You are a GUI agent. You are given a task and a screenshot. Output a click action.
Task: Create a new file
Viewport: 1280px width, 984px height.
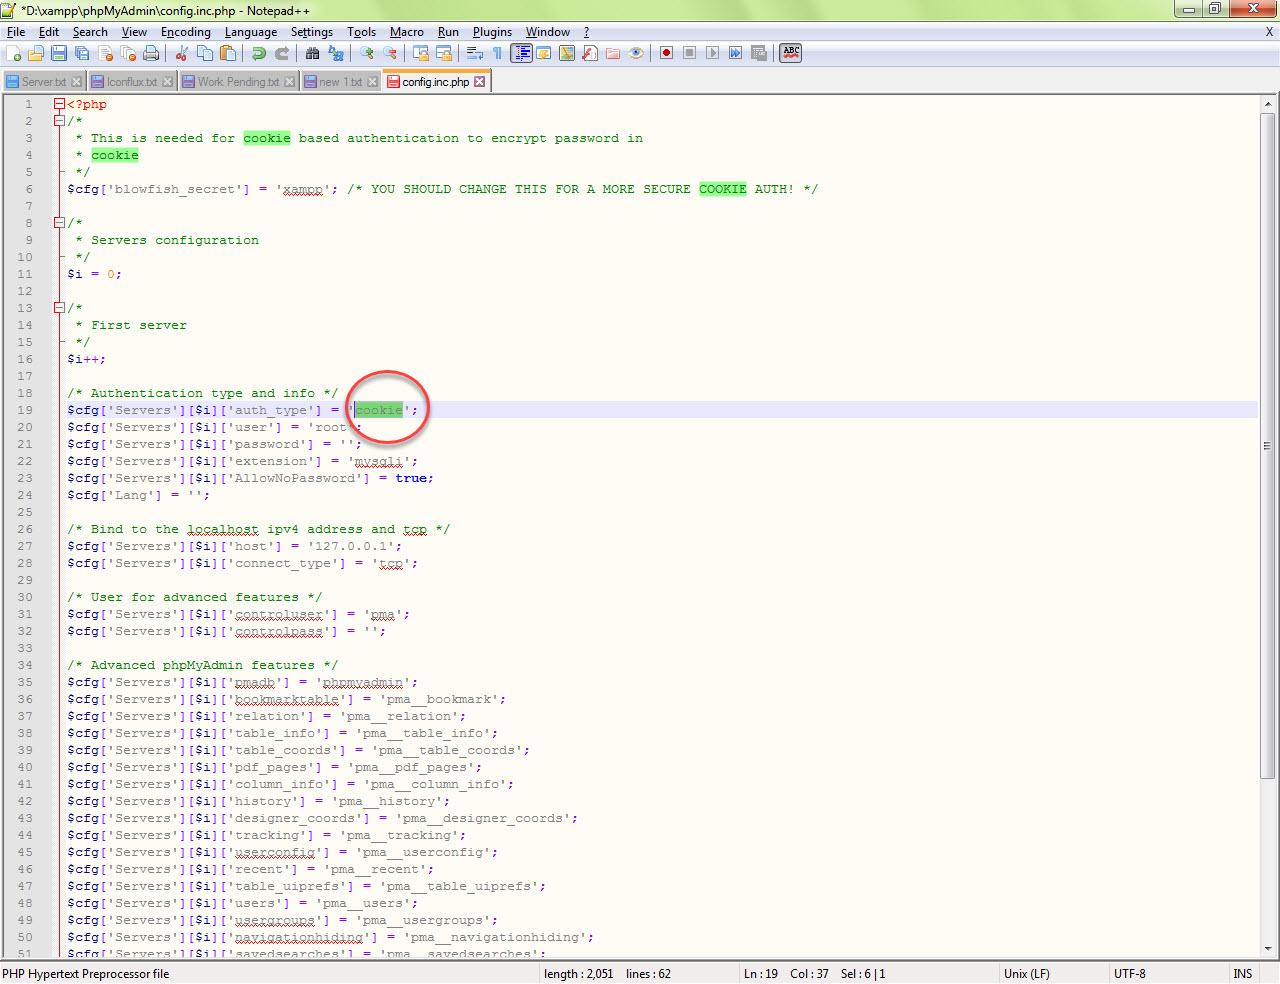(12, 52)
